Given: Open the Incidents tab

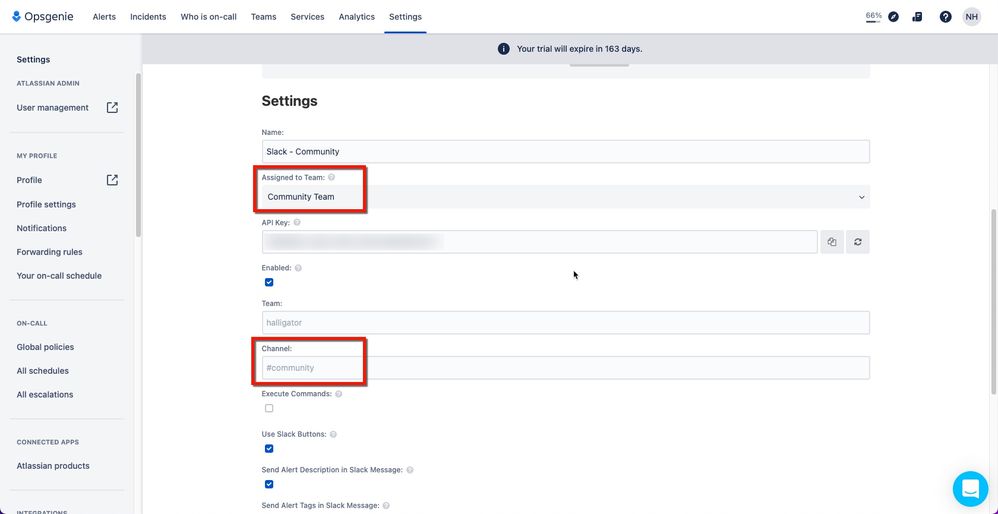Looking at the screenshot, I should coord(148,17).
